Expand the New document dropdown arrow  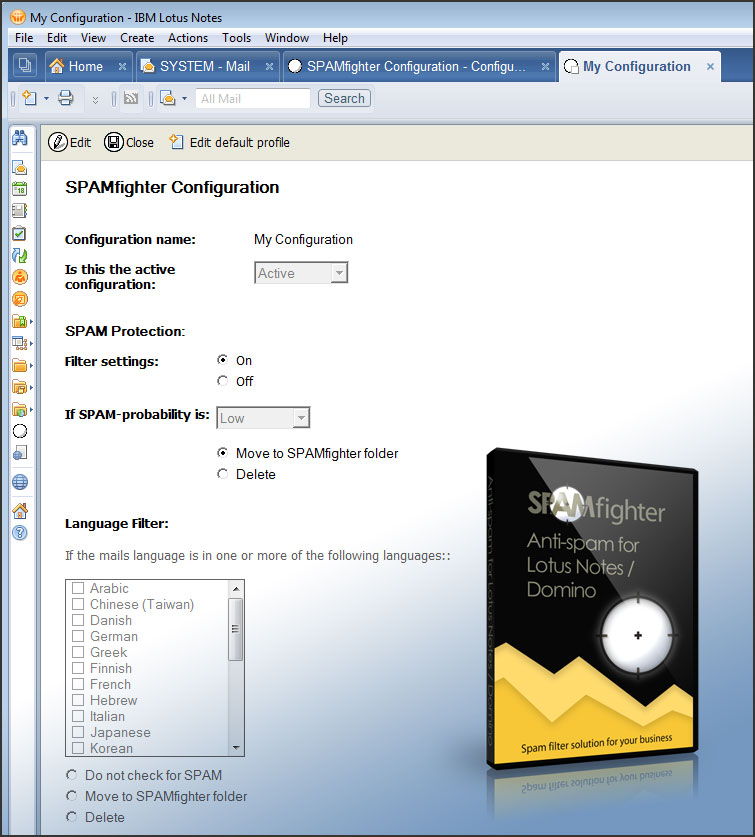point(46,98)
